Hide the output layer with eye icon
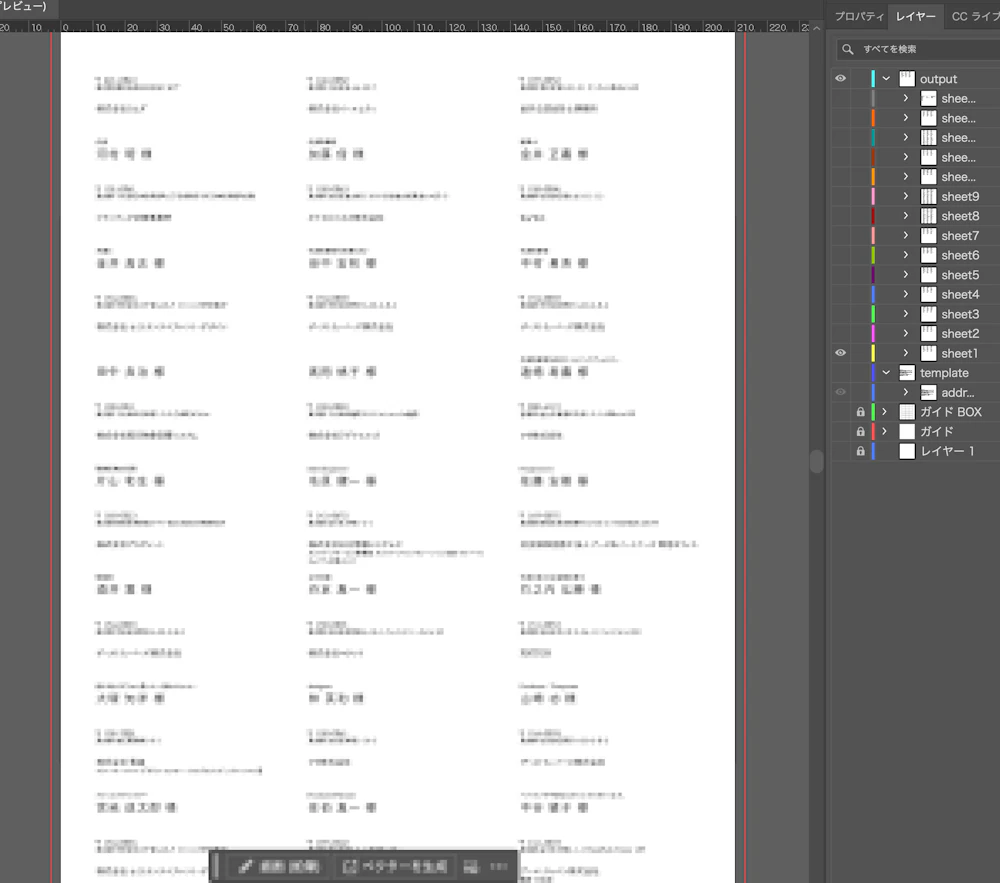 [x=840, y=78]
